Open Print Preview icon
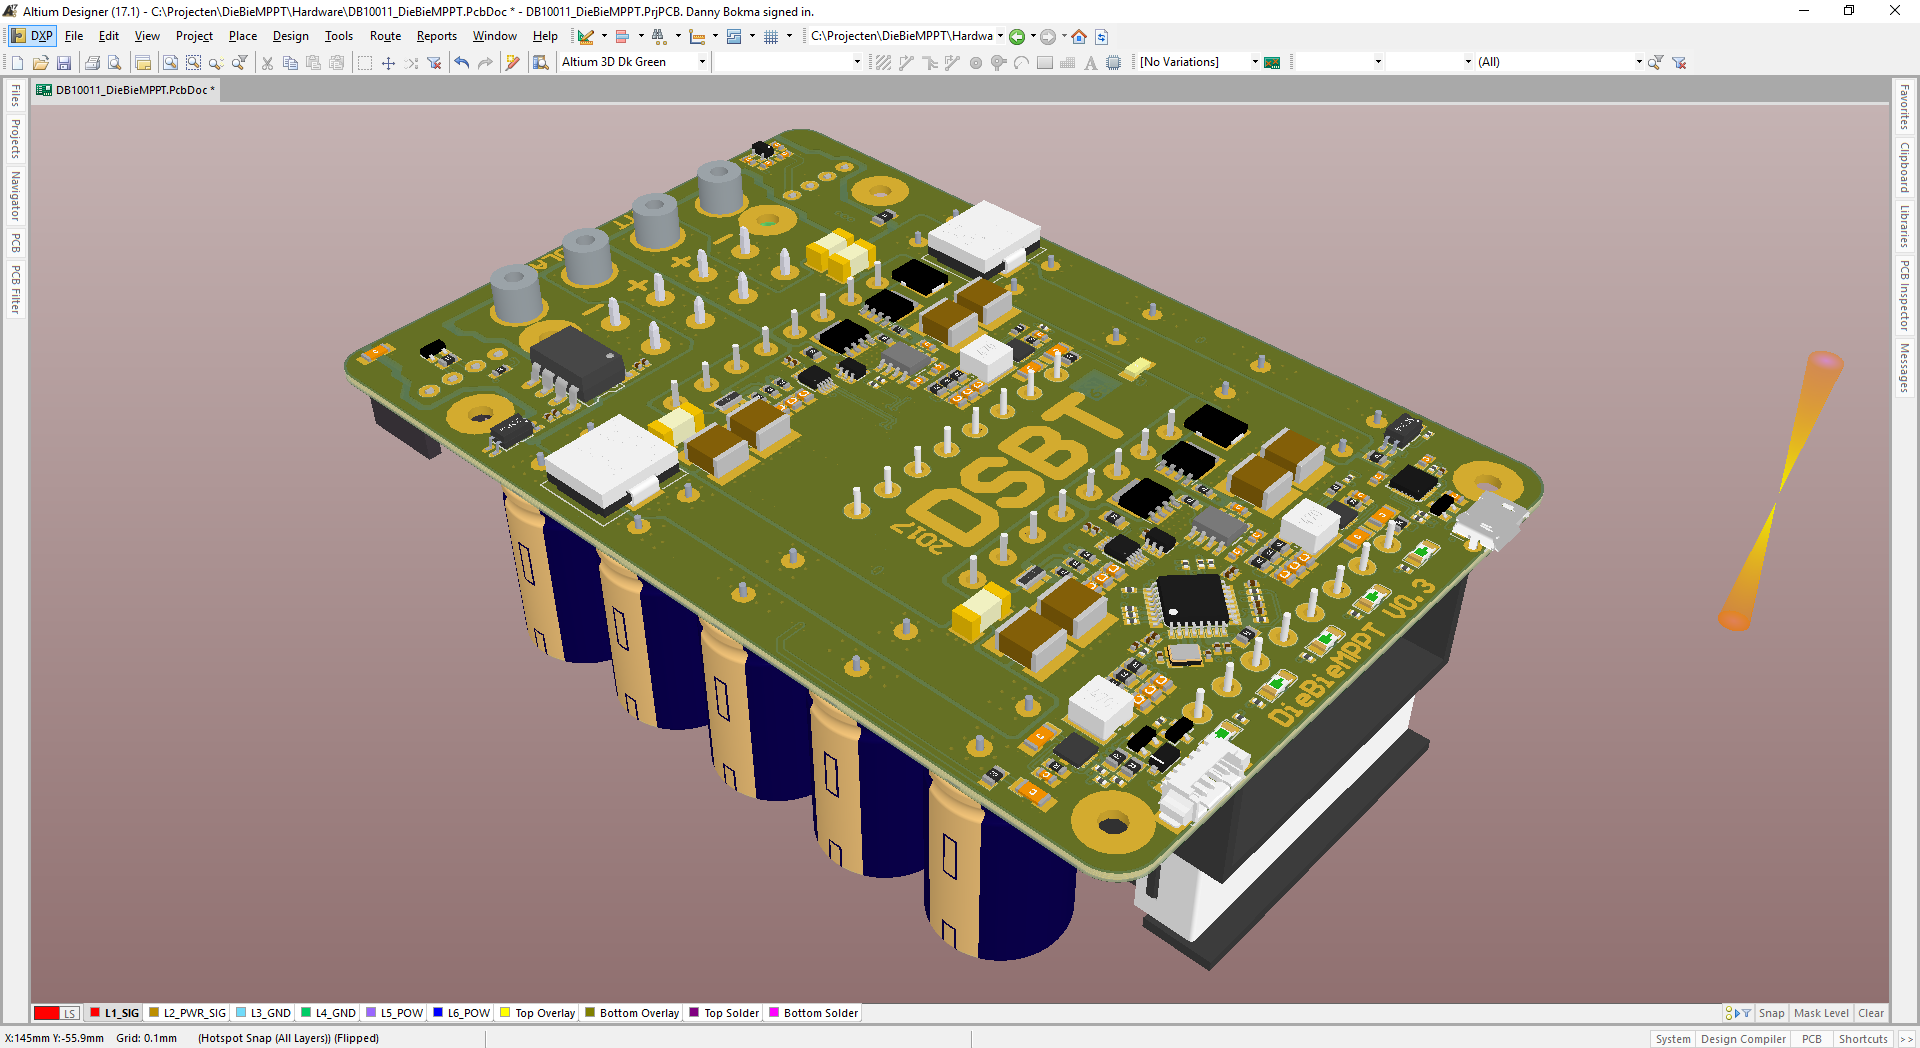This screenshot has height=1048, width=1920. (115, 63)
